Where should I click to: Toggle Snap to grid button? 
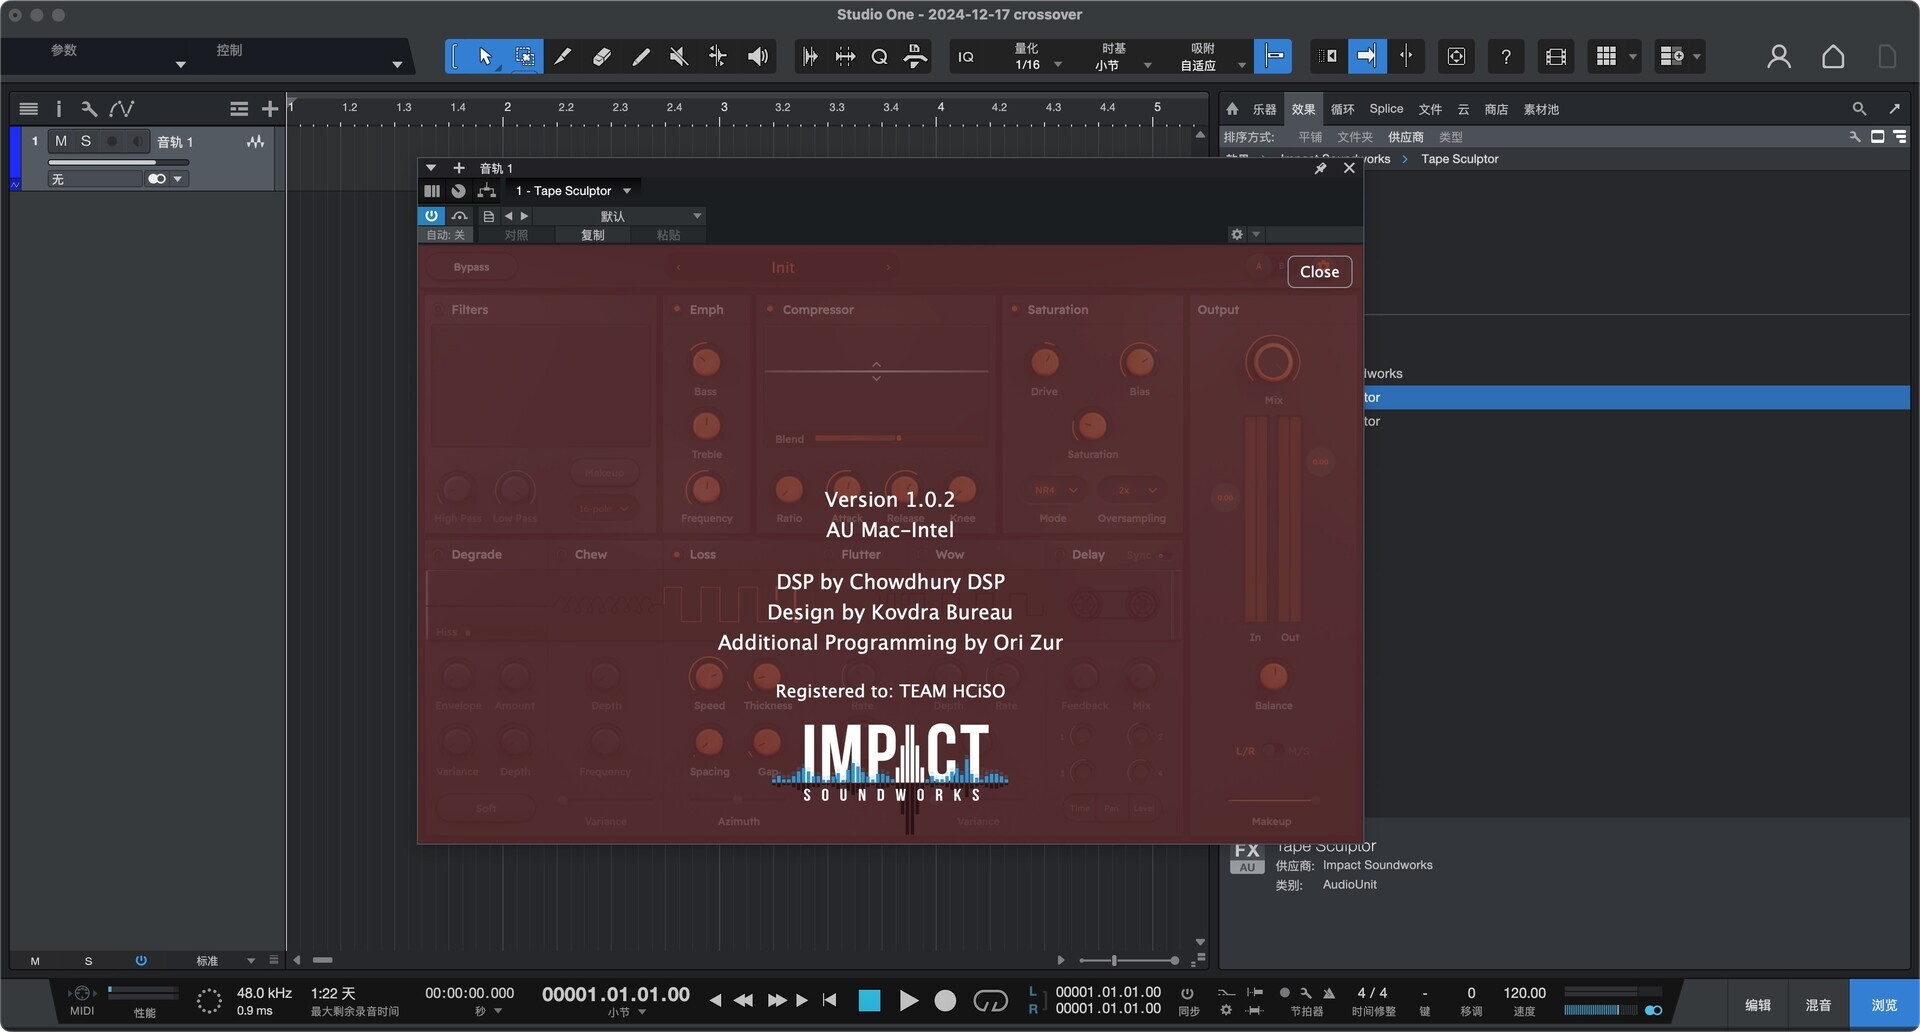[x=1274, y=56]
